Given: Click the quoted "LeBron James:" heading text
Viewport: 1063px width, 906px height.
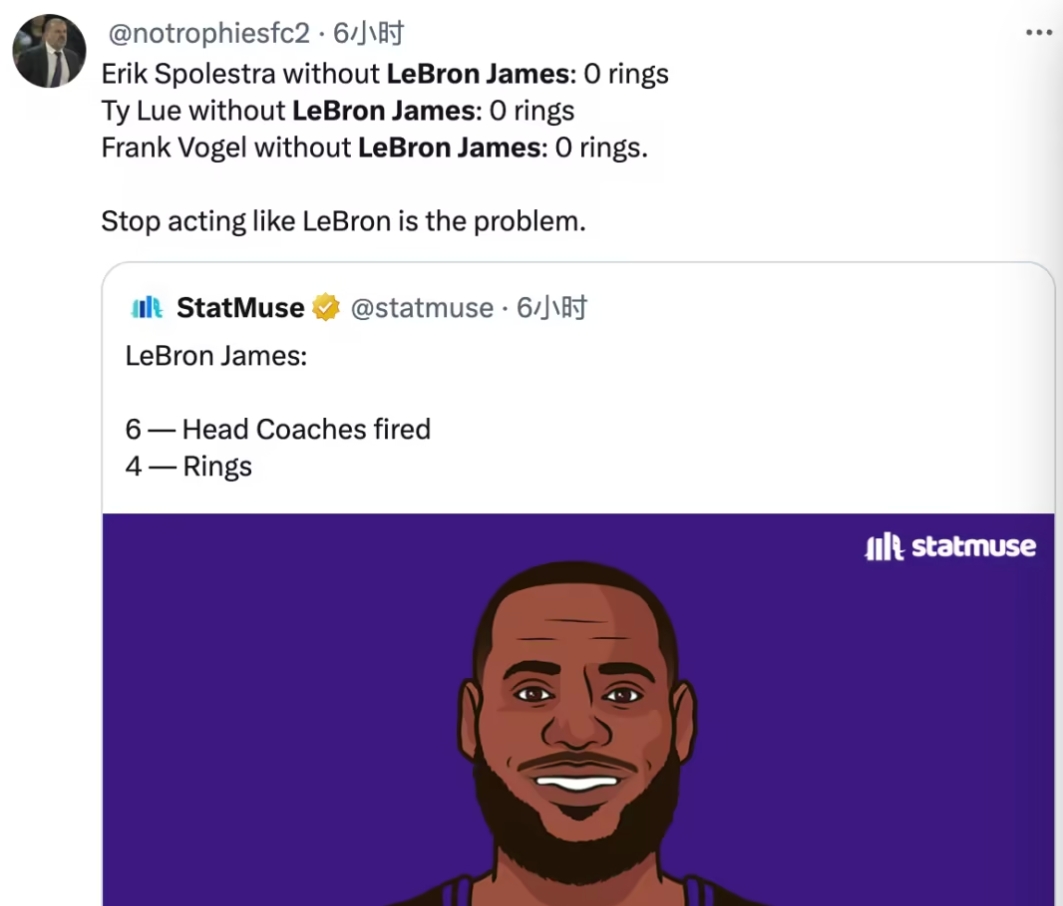Looking at the screenshot, I should click(x=216, y=355).
